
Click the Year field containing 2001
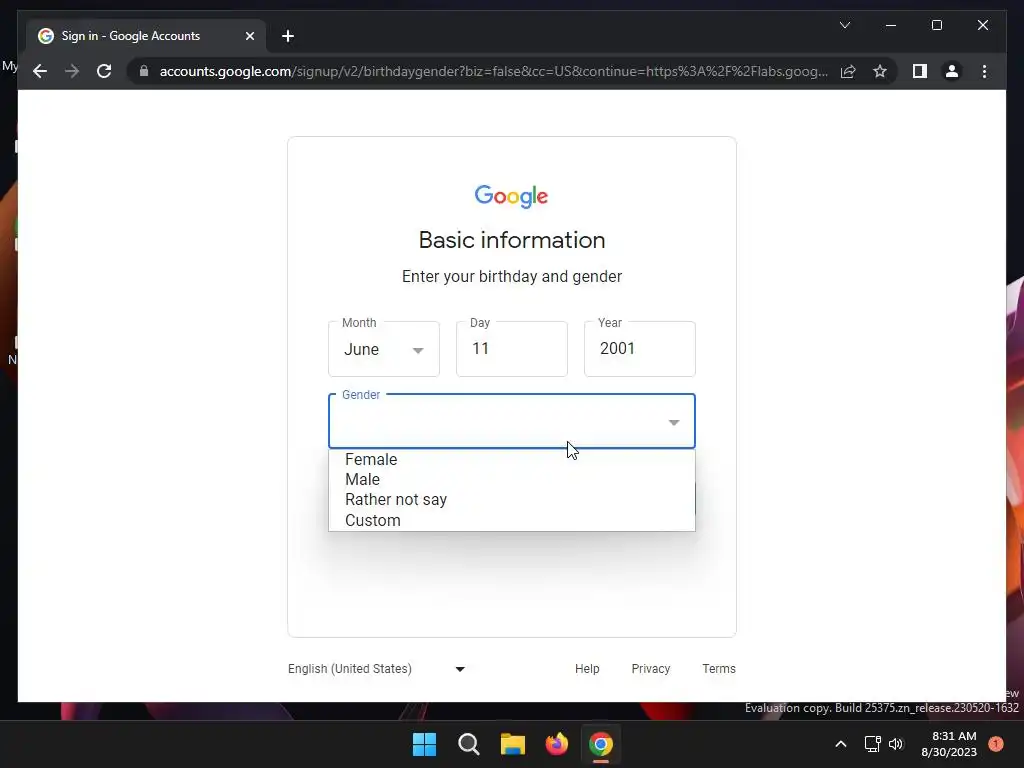click(x=640, y=349)
